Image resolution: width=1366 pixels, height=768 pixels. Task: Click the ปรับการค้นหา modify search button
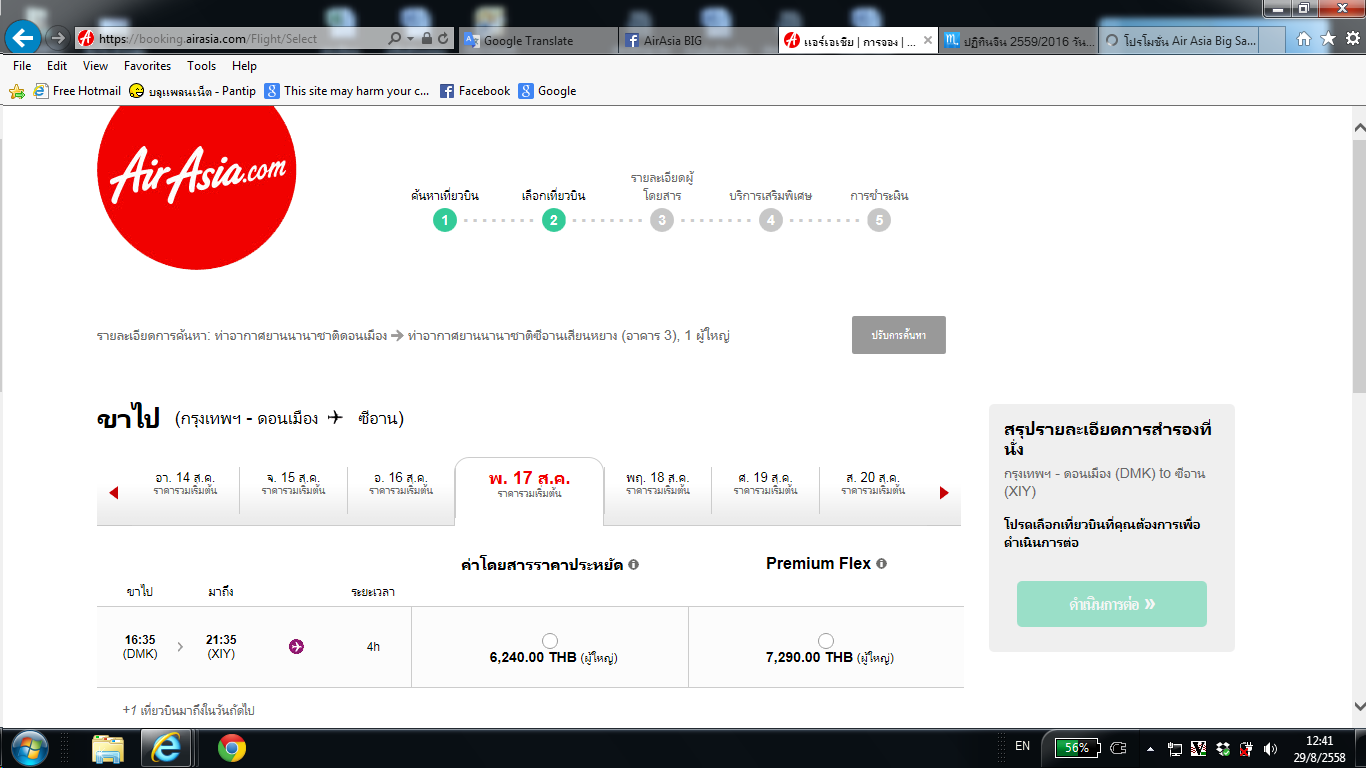[899, 335]
